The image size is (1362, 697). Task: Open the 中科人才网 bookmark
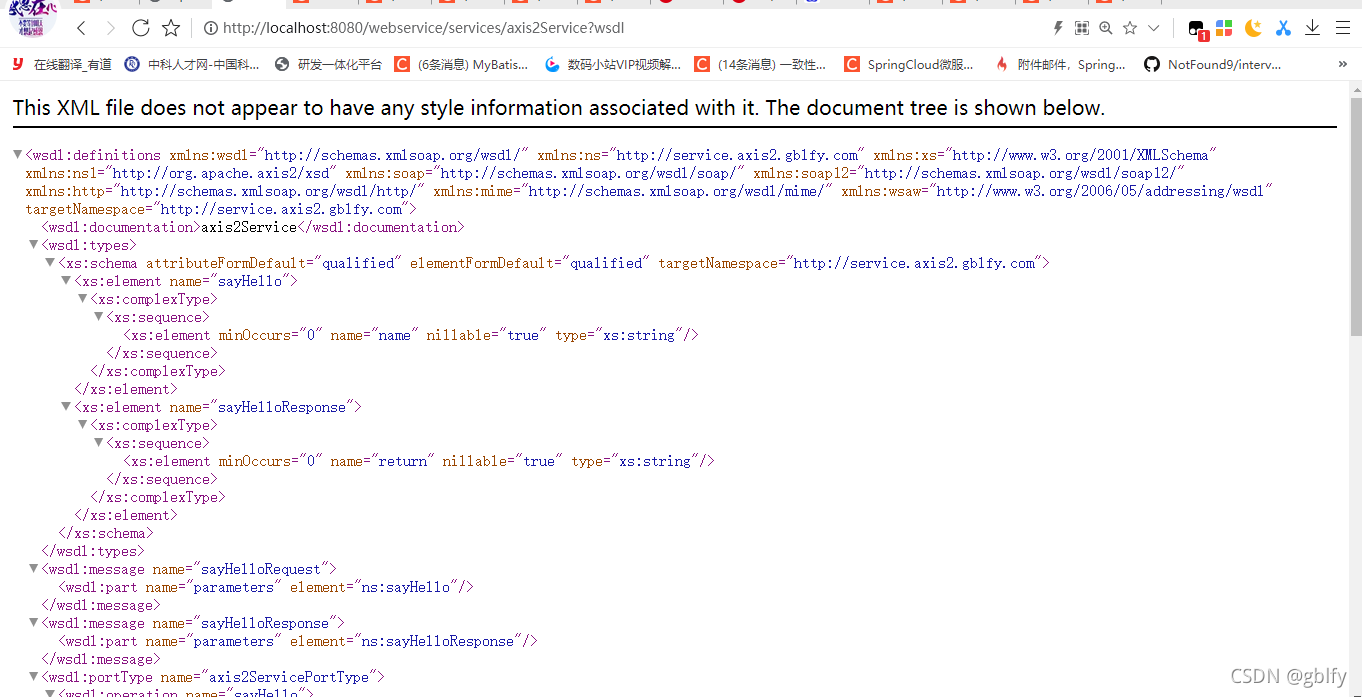pos(192,64)
